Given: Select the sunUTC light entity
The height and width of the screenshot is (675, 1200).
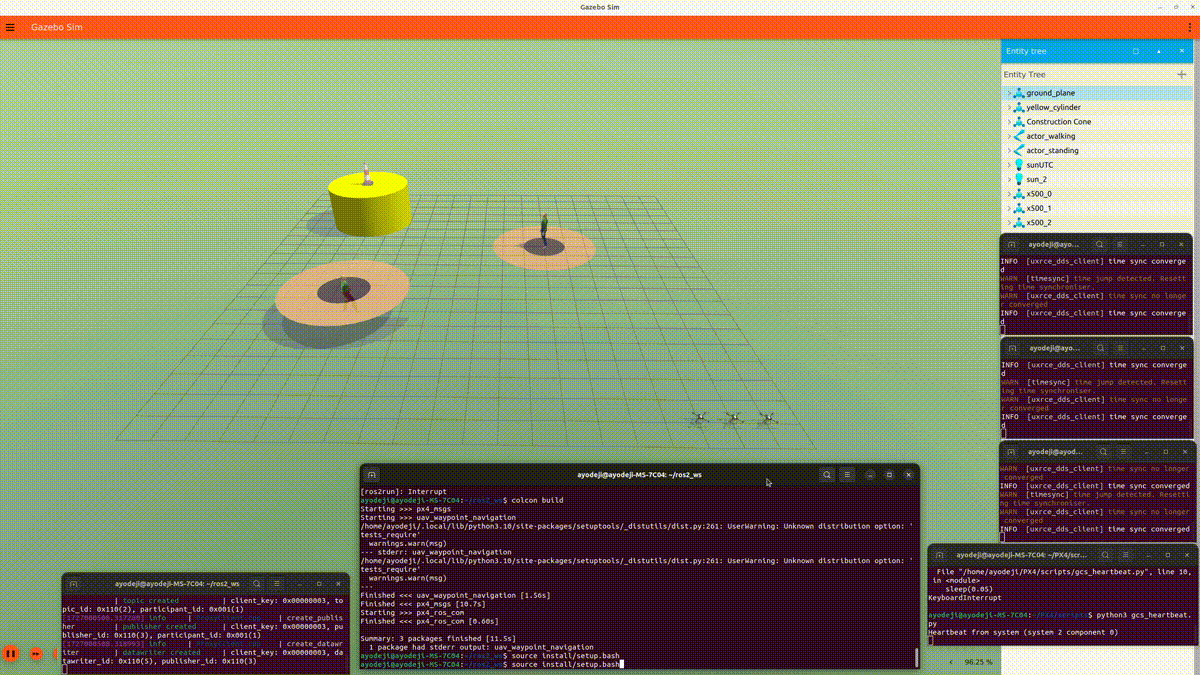Looking at the screenshot, I should [1039, 165].
